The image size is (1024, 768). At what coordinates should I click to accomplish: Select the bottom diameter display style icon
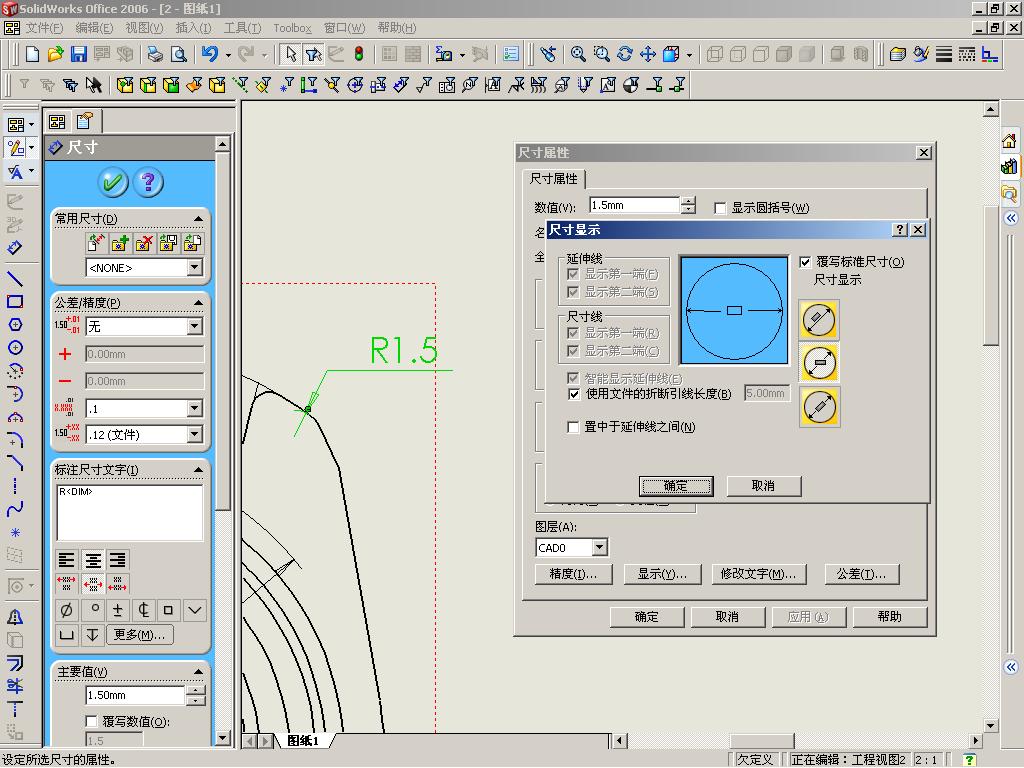coord(819,407)
